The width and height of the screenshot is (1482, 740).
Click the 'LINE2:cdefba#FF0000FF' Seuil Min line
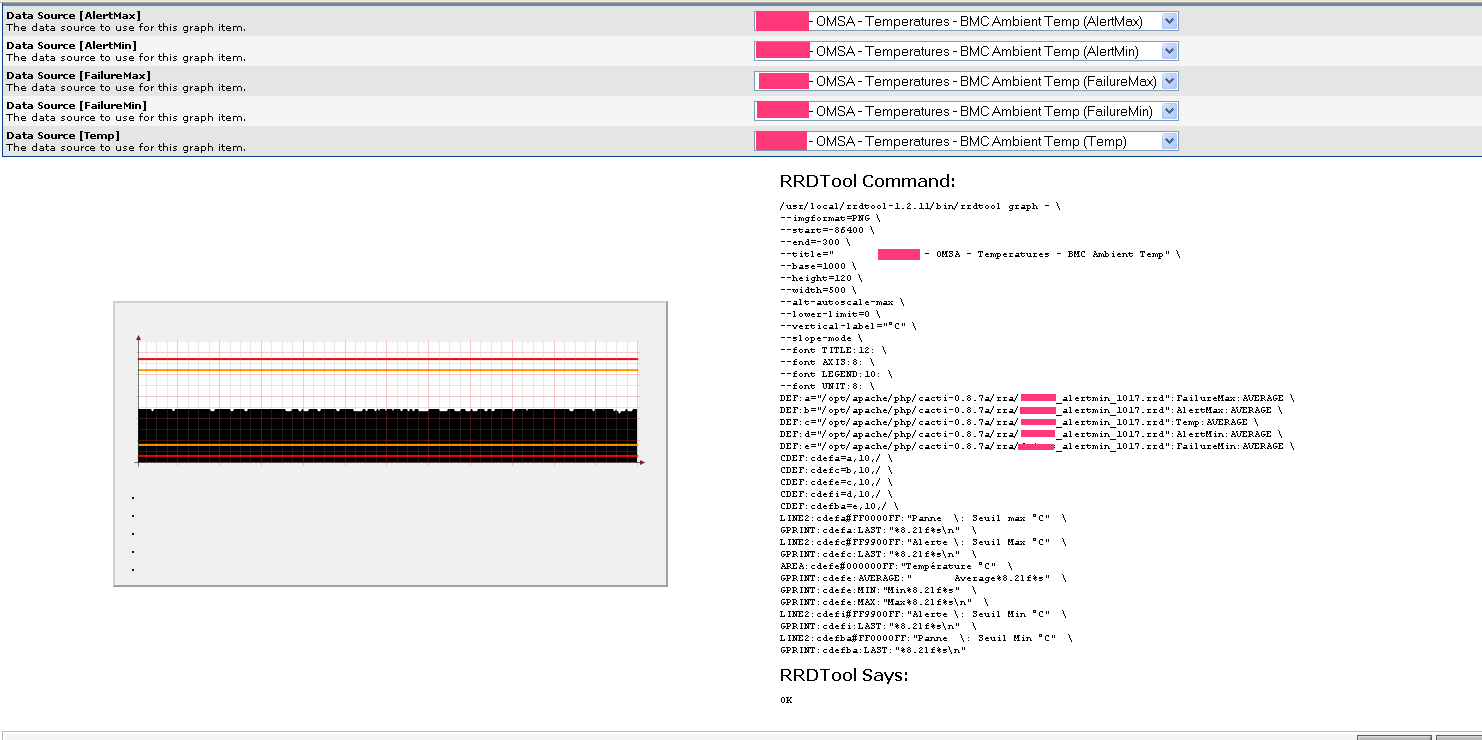[x=926, y=638]
